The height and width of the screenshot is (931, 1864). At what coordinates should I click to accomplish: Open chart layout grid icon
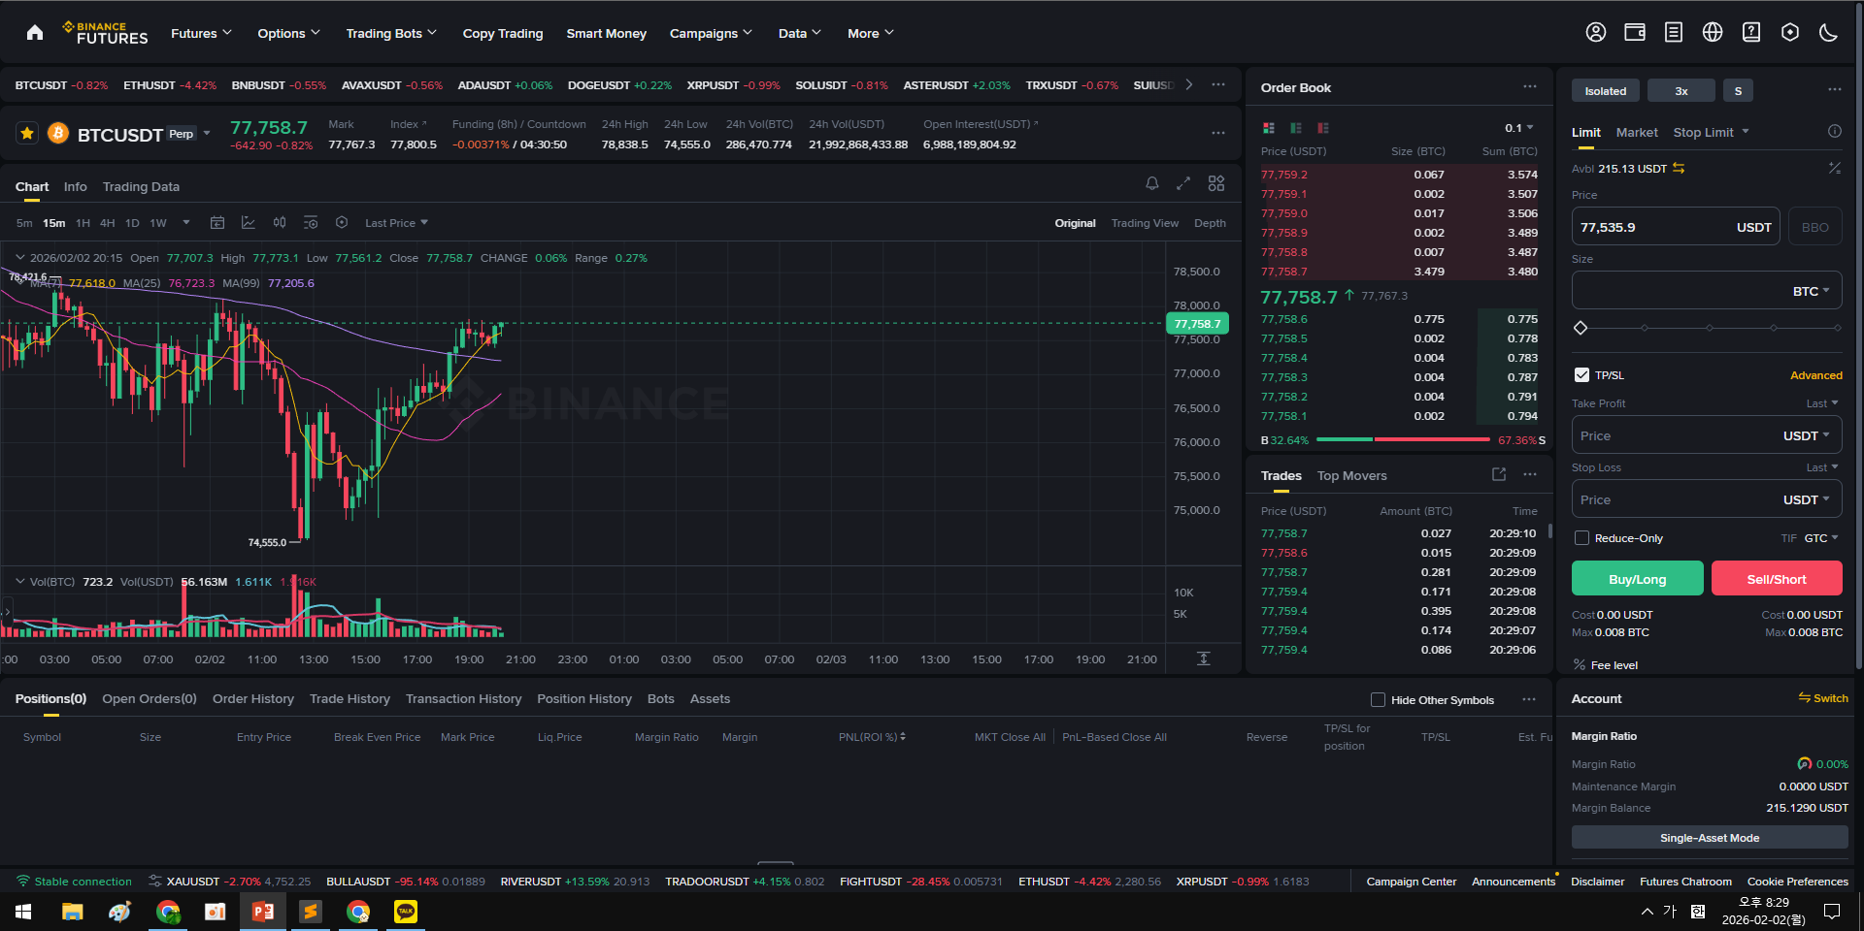coord(1216,183)
